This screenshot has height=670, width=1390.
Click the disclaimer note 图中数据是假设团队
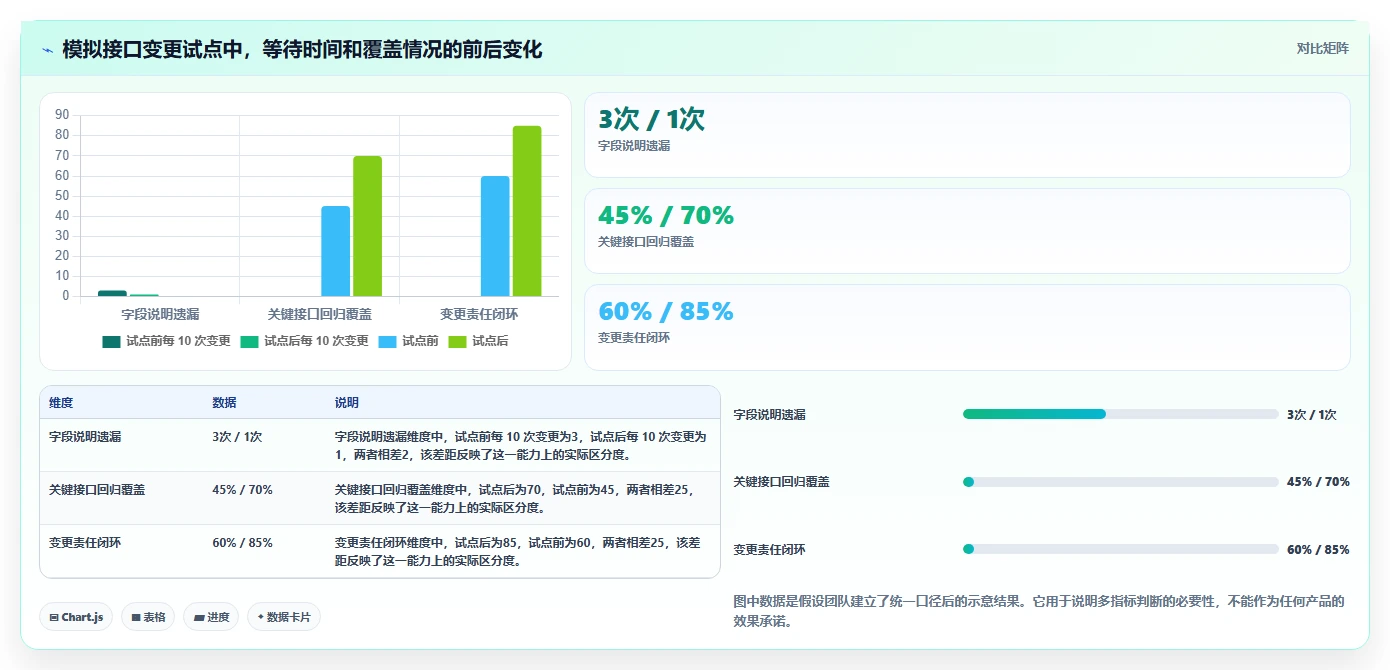[1039, 611]
